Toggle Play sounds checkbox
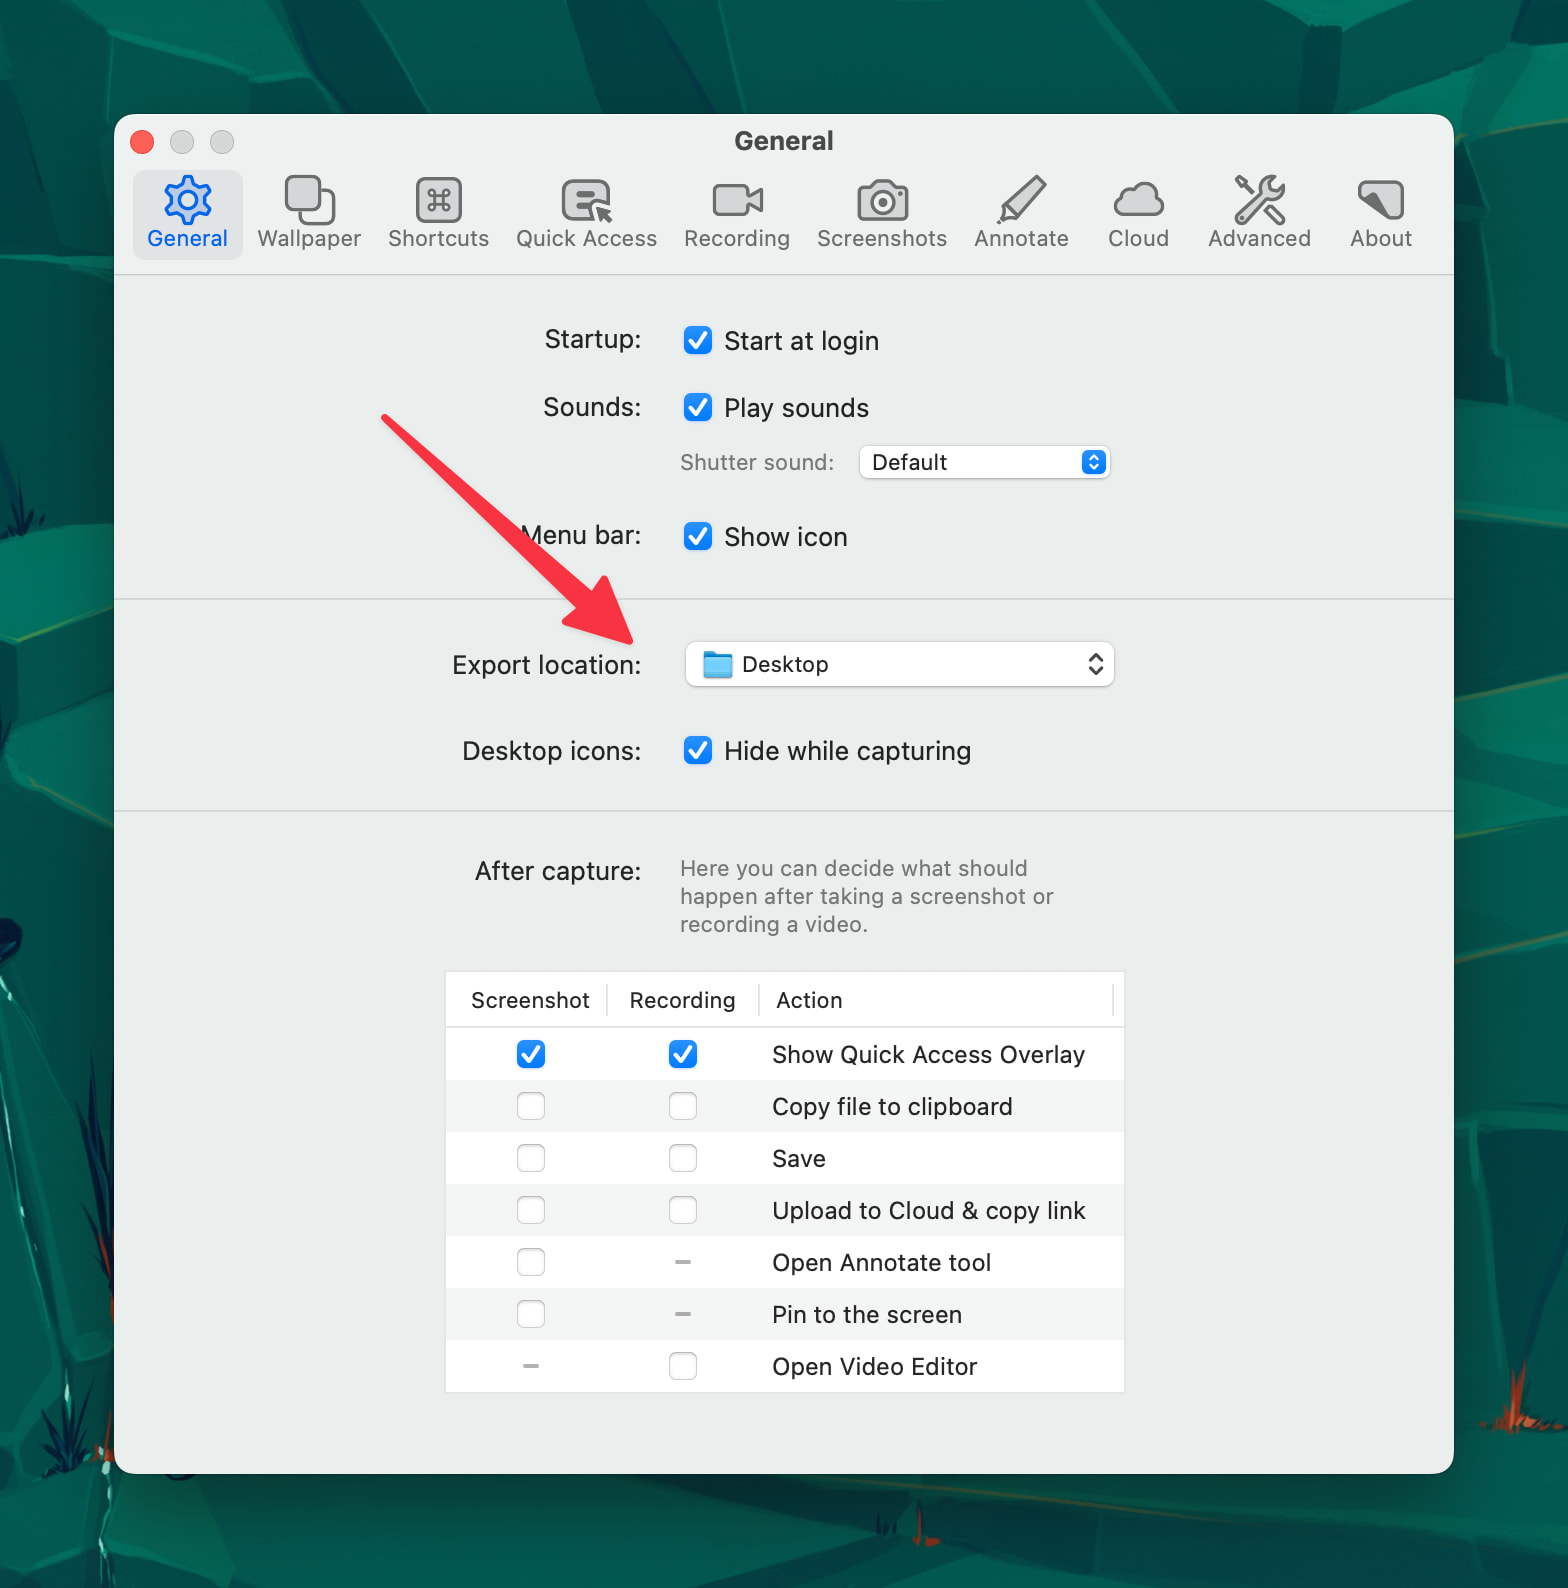 (698, 408)
